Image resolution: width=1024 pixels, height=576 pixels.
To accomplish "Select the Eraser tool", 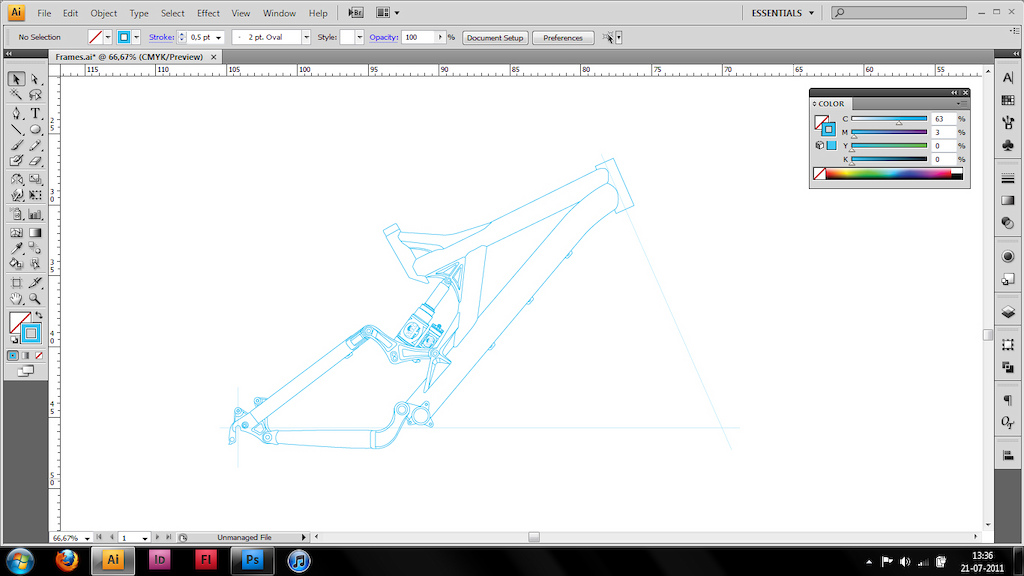I will point(35,161).
